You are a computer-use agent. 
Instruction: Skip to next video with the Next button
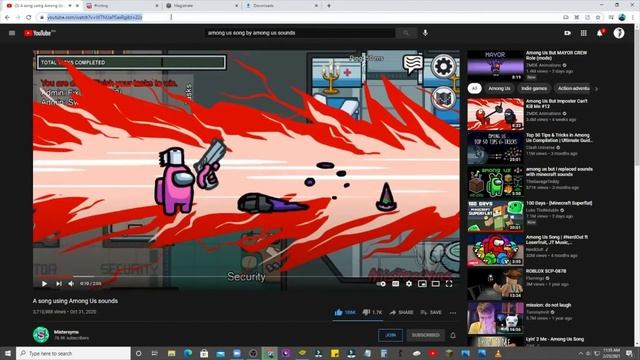[x=59, y=284]
